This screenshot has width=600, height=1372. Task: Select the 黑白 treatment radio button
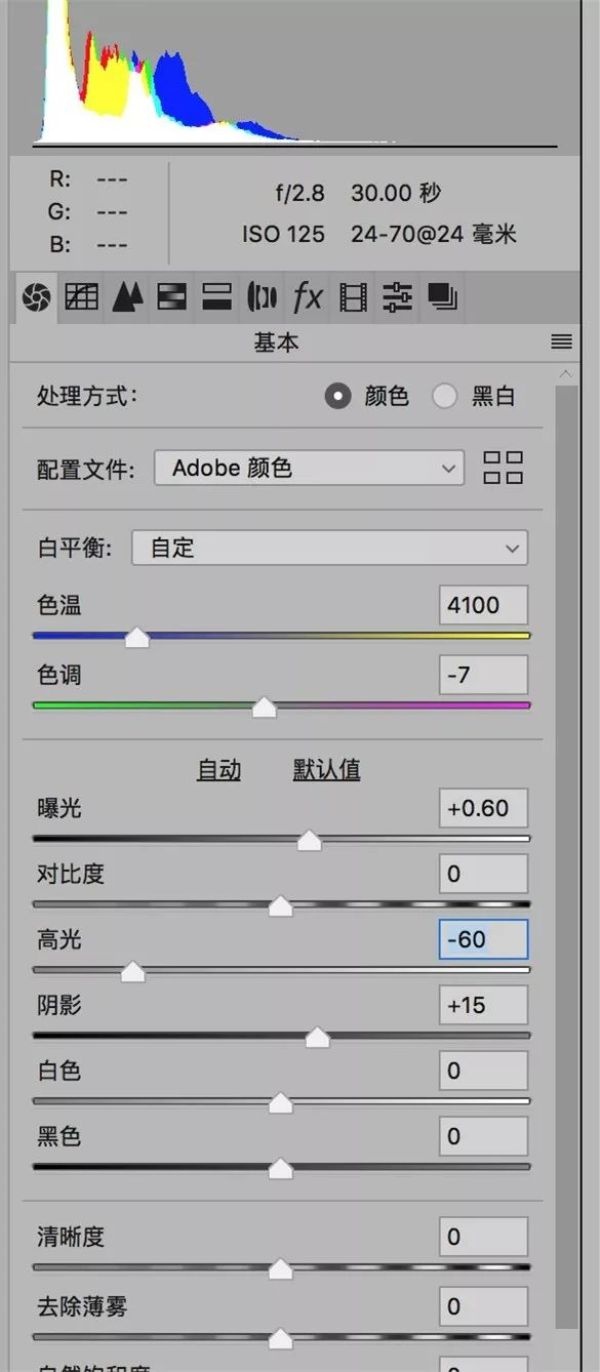coord(444,397)
